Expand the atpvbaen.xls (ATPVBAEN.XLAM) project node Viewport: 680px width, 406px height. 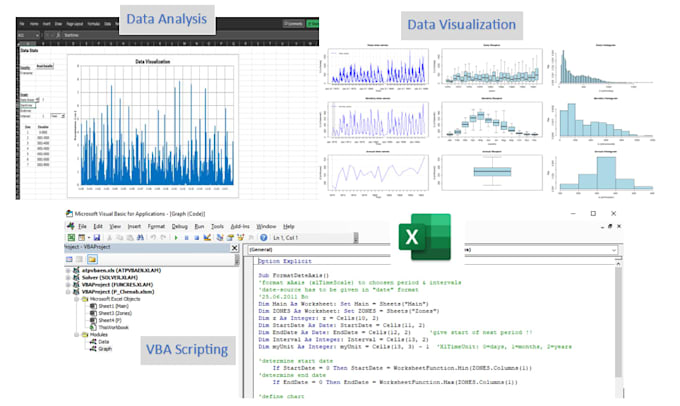(x=68, y=271)
